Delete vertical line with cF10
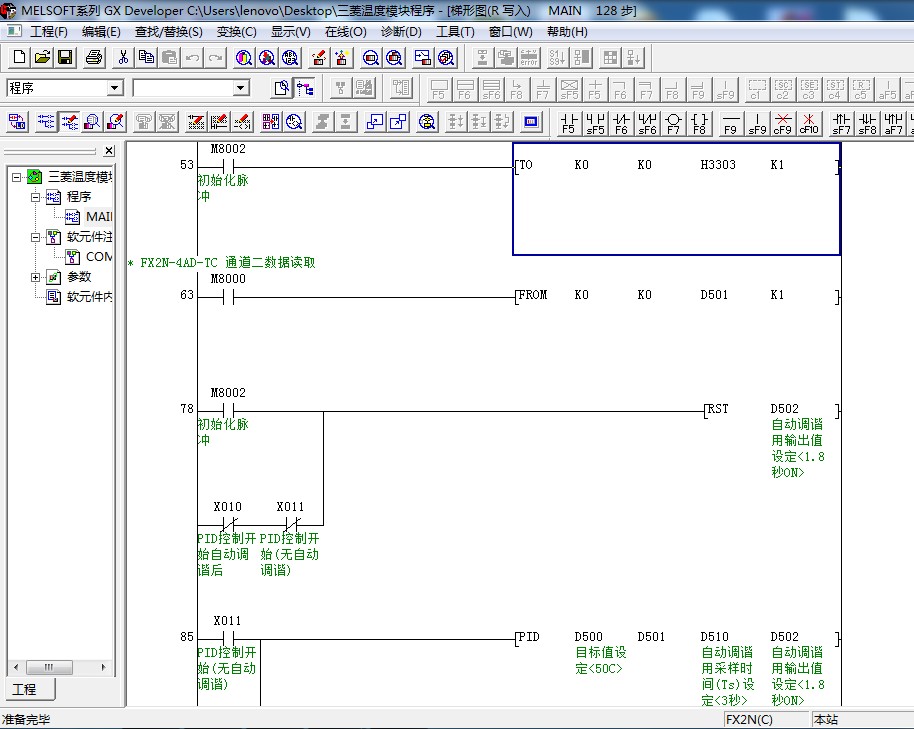The image size is (914, 729). pyautogui.click(x=809, y=123)
